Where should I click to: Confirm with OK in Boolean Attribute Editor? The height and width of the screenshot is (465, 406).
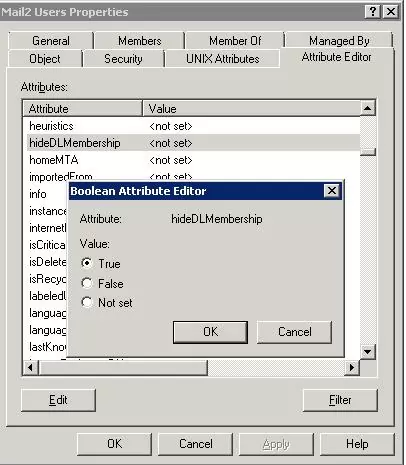(x=210, y=332)
